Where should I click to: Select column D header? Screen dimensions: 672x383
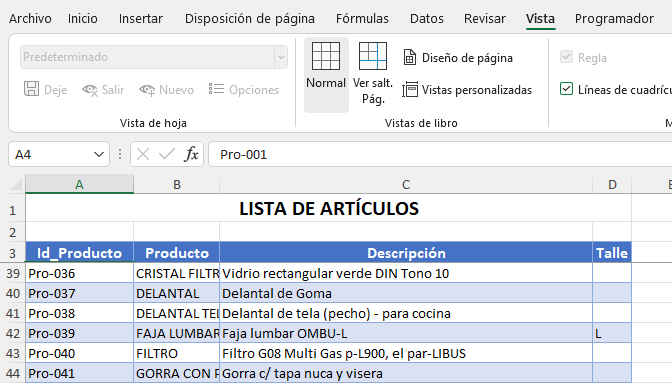[612, 185]
